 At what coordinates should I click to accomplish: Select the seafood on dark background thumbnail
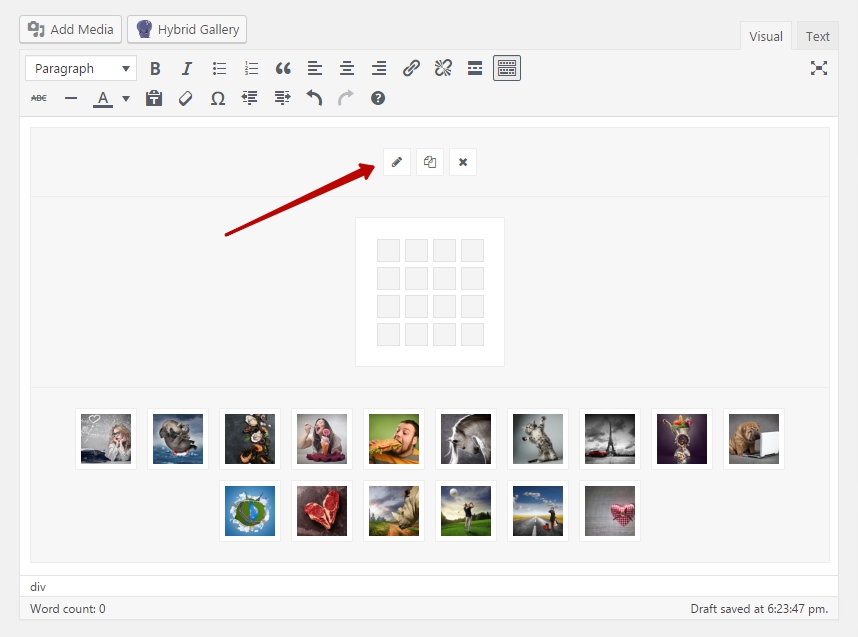coord(250,439)
